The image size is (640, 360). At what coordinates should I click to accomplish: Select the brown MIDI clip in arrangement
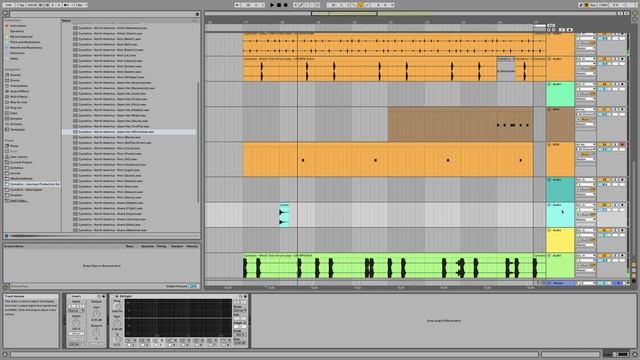click(x=460, y=124)
